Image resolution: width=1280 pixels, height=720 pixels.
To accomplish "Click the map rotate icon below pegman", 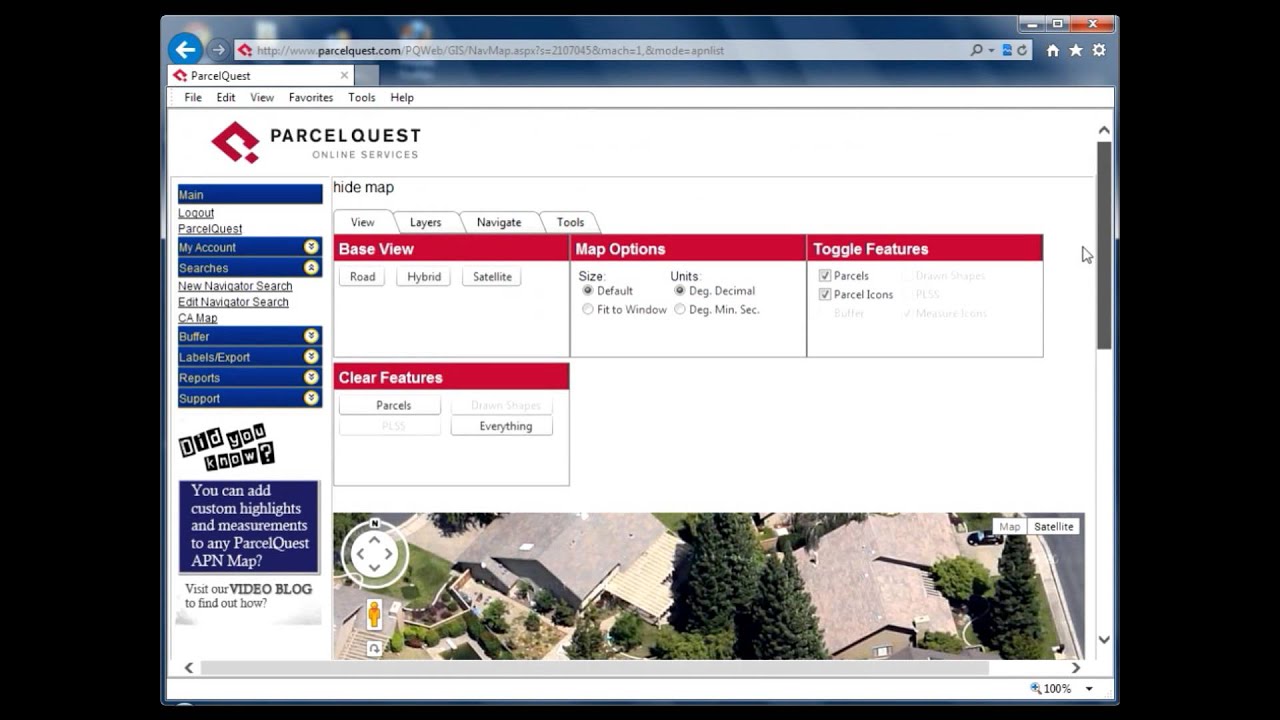I will click(x=374, y=648).
